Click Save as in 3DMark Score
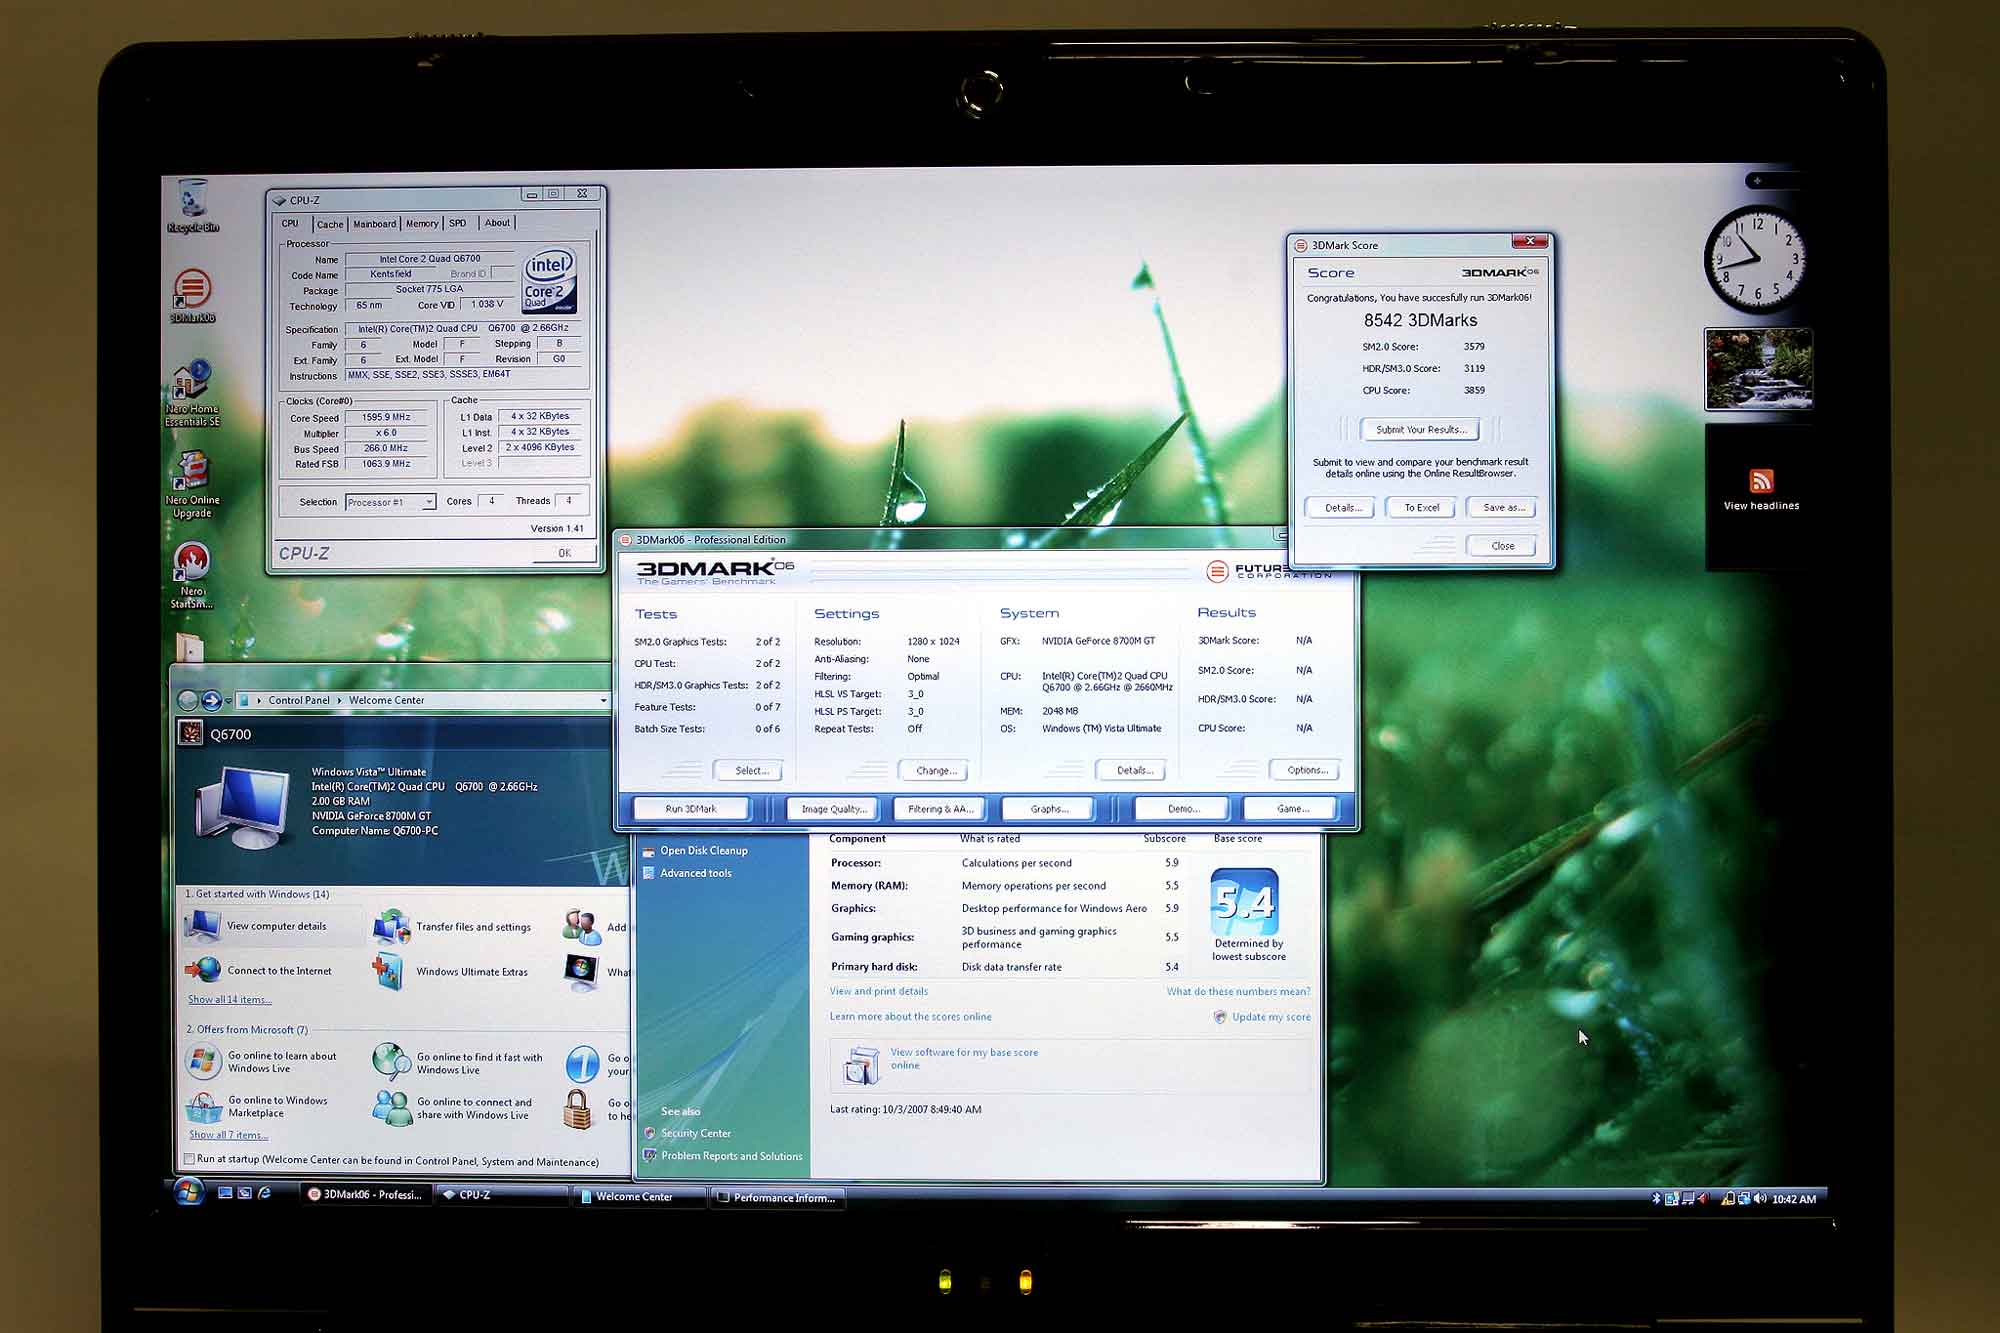Viewport: 2000px width, 1333px height. tap(1503, 508)
